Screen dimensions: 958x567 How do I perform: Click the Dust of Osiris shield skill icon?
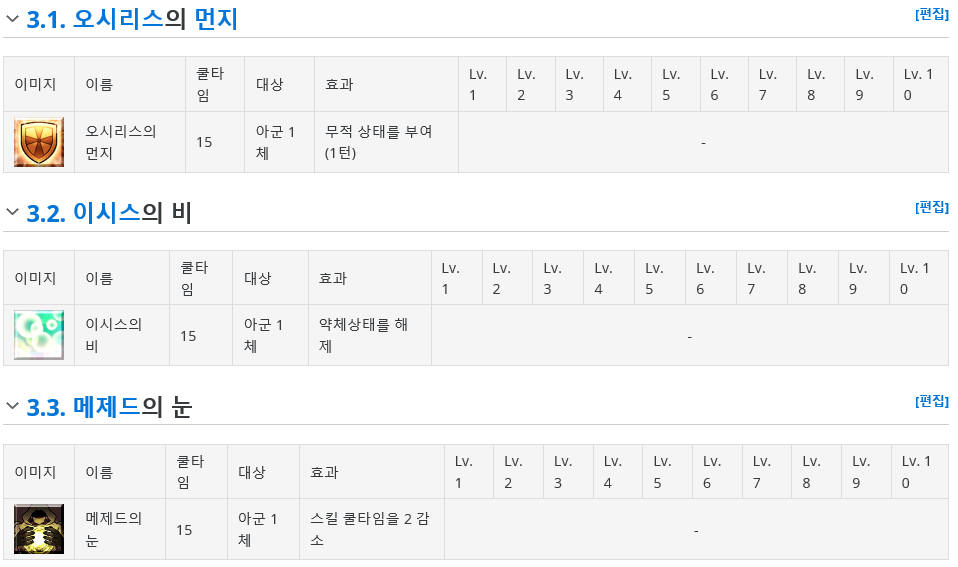pyautogui.click(x=39, y=142)
